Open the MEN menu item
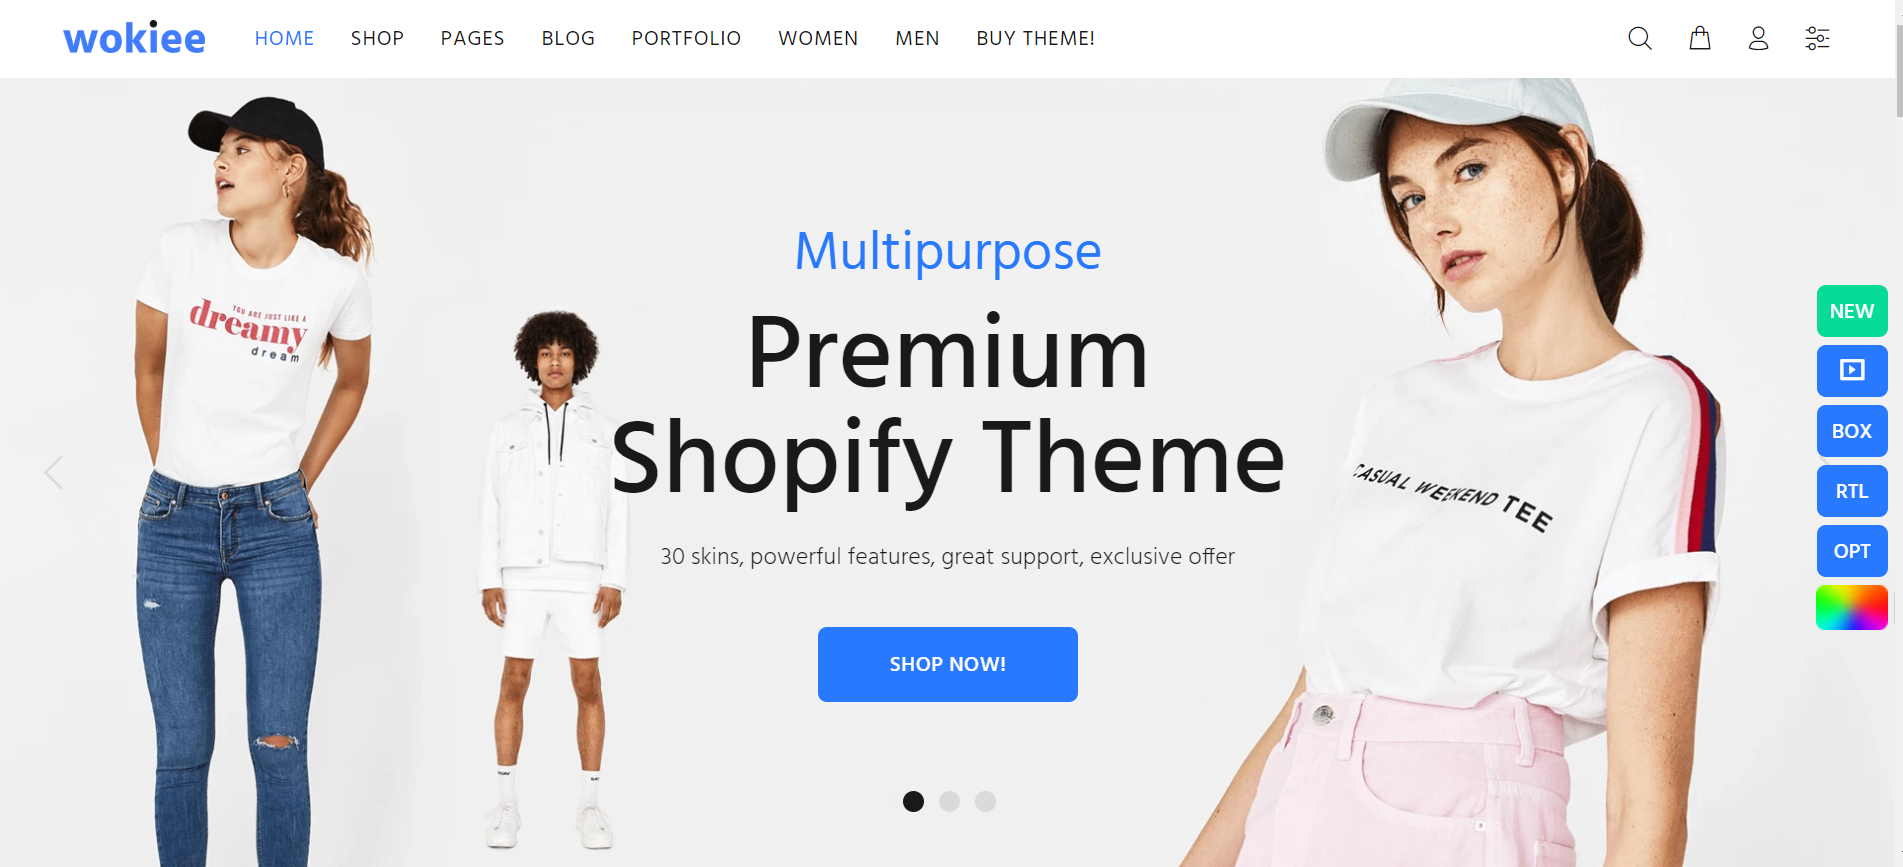This screenshot has width=1903, height=867. pyautogui.click(x=917, y=38)
